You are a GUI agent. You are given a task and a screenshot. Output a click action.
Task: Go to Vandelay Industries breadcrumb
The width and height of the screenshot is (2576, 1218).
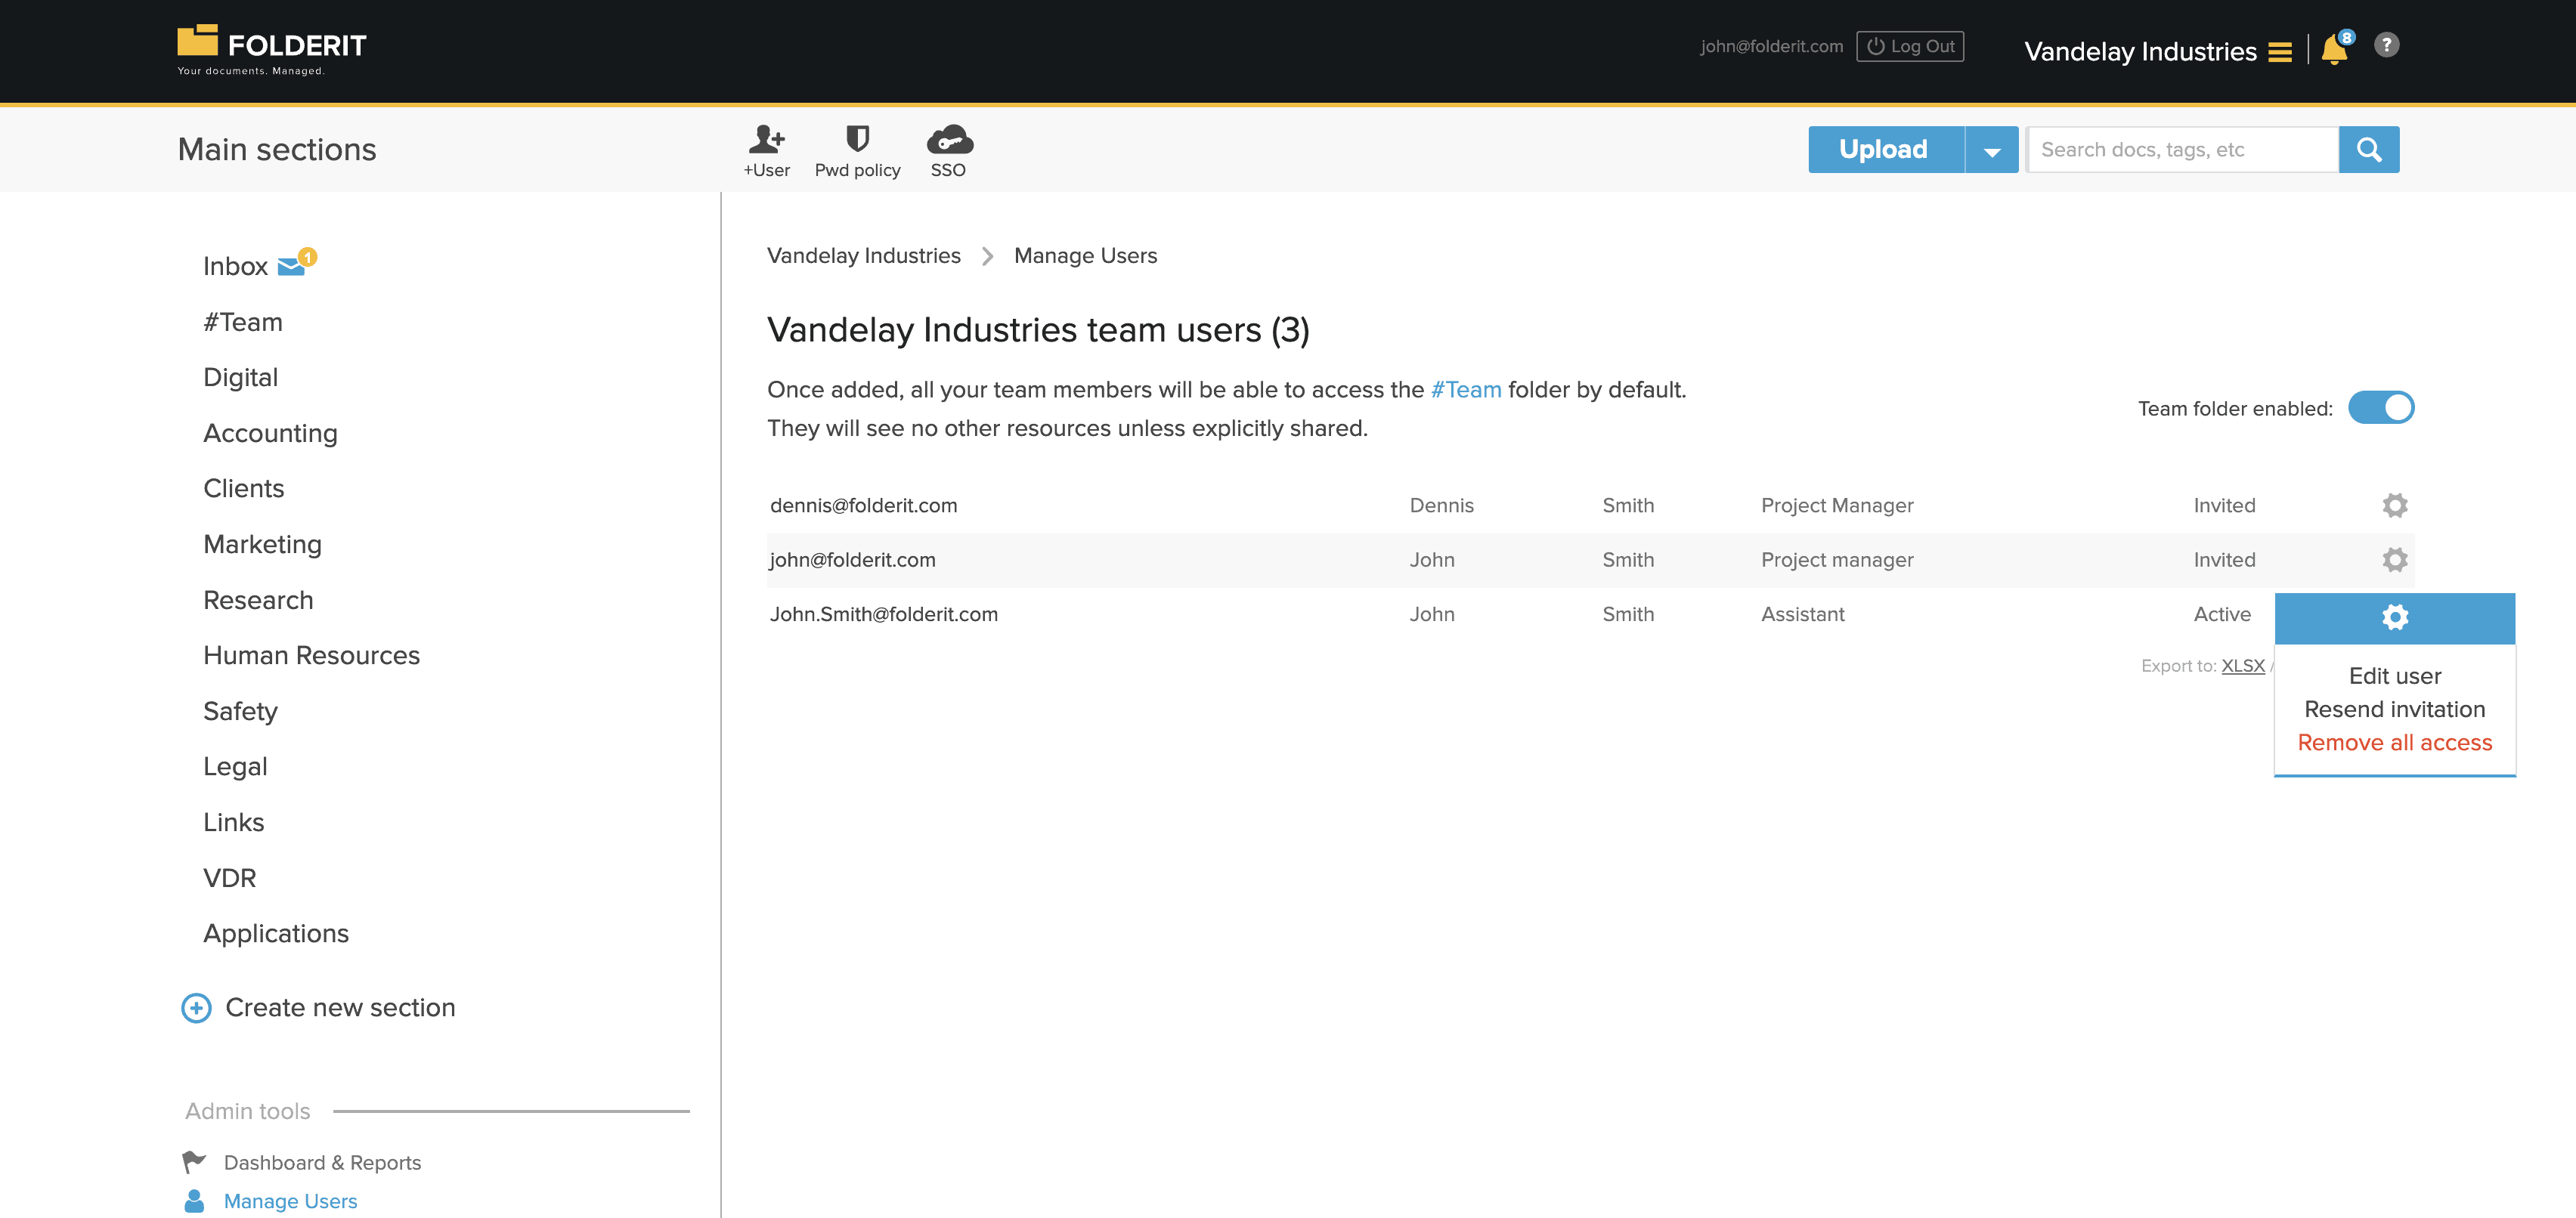[x=863, y=255]
